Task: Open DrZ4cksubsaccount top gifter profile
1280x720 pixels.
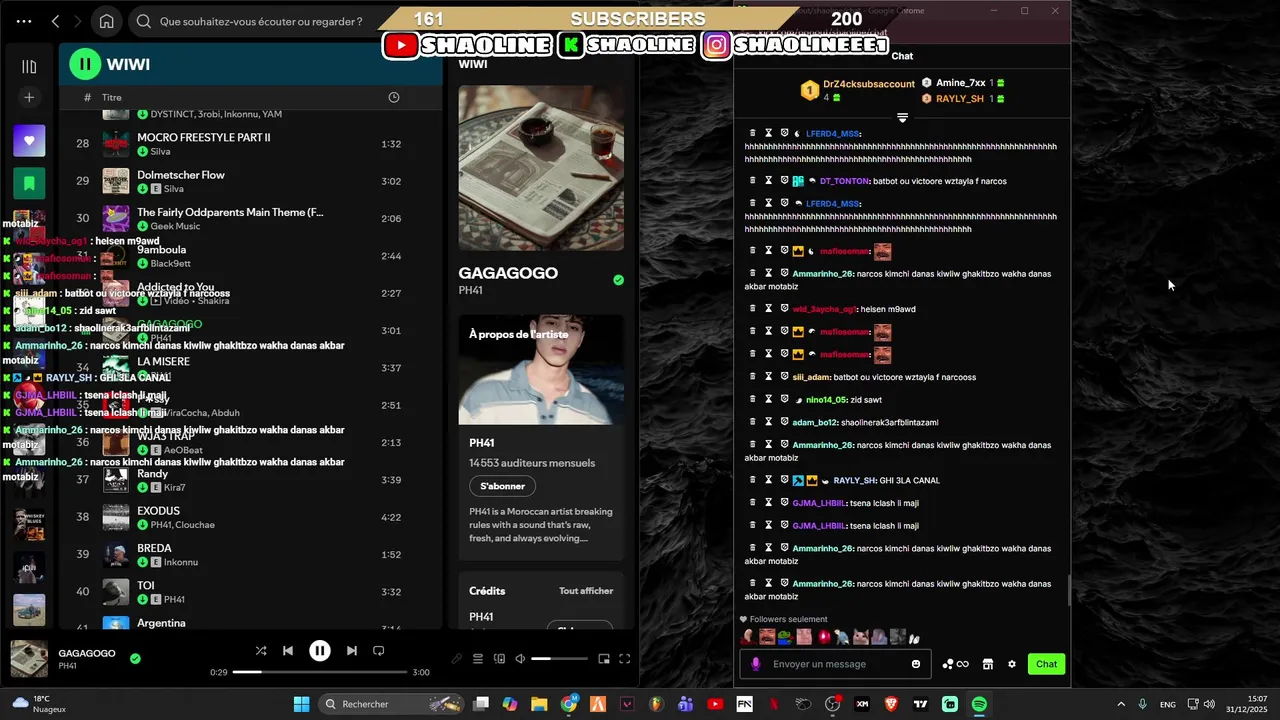Action: pos(868,84)
